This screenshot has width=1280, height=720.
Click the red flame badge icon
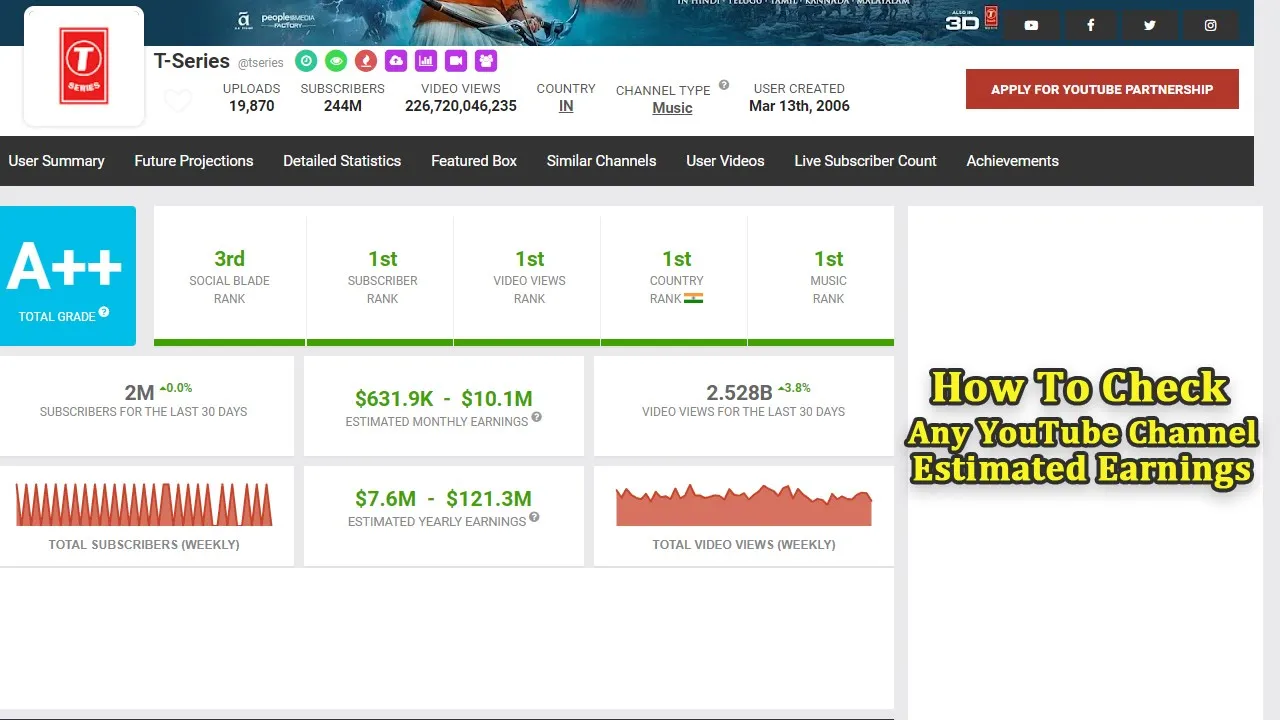[366, 61]
